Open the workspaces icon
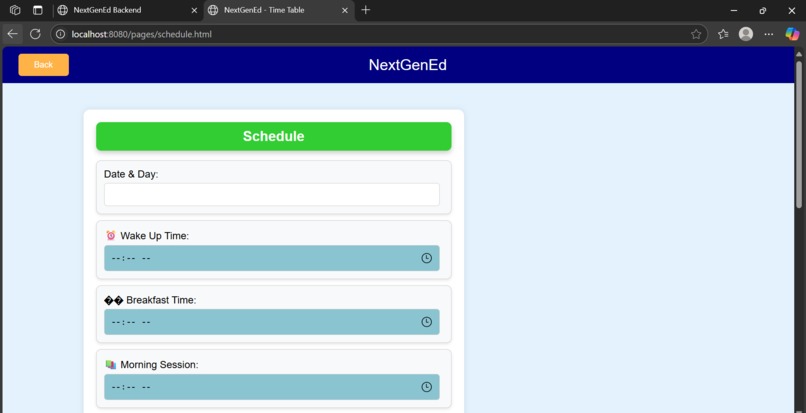This screenshot has width=806, height=413. click(15, 10)
